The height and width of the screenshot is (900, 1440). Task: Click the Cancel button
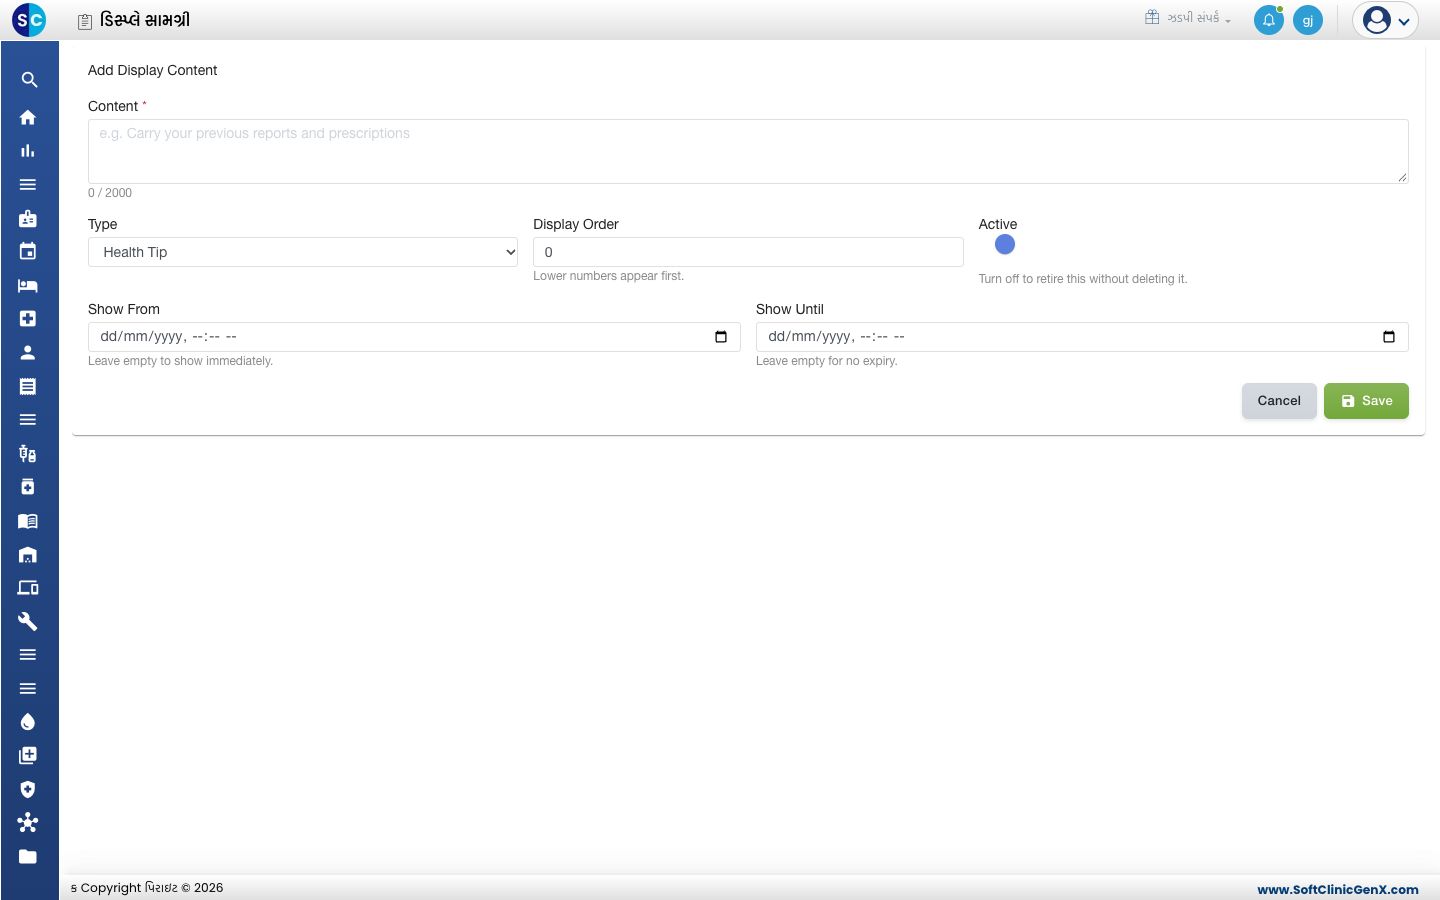pyautogui.click(x=1279, y=401)
